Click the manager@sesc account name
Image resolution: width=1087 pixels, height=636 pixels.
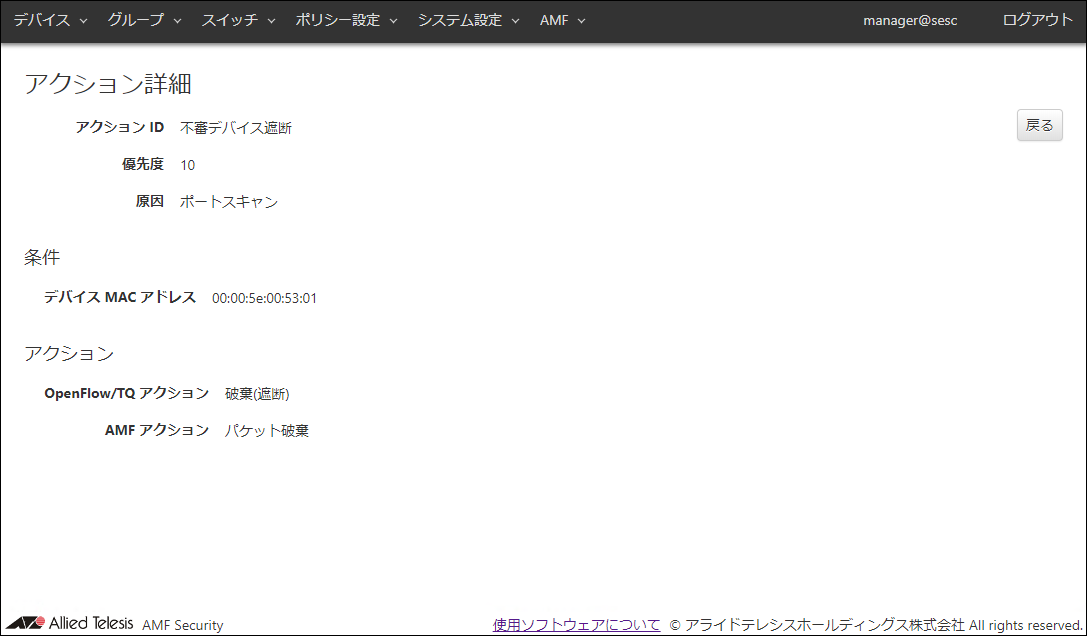910,20
